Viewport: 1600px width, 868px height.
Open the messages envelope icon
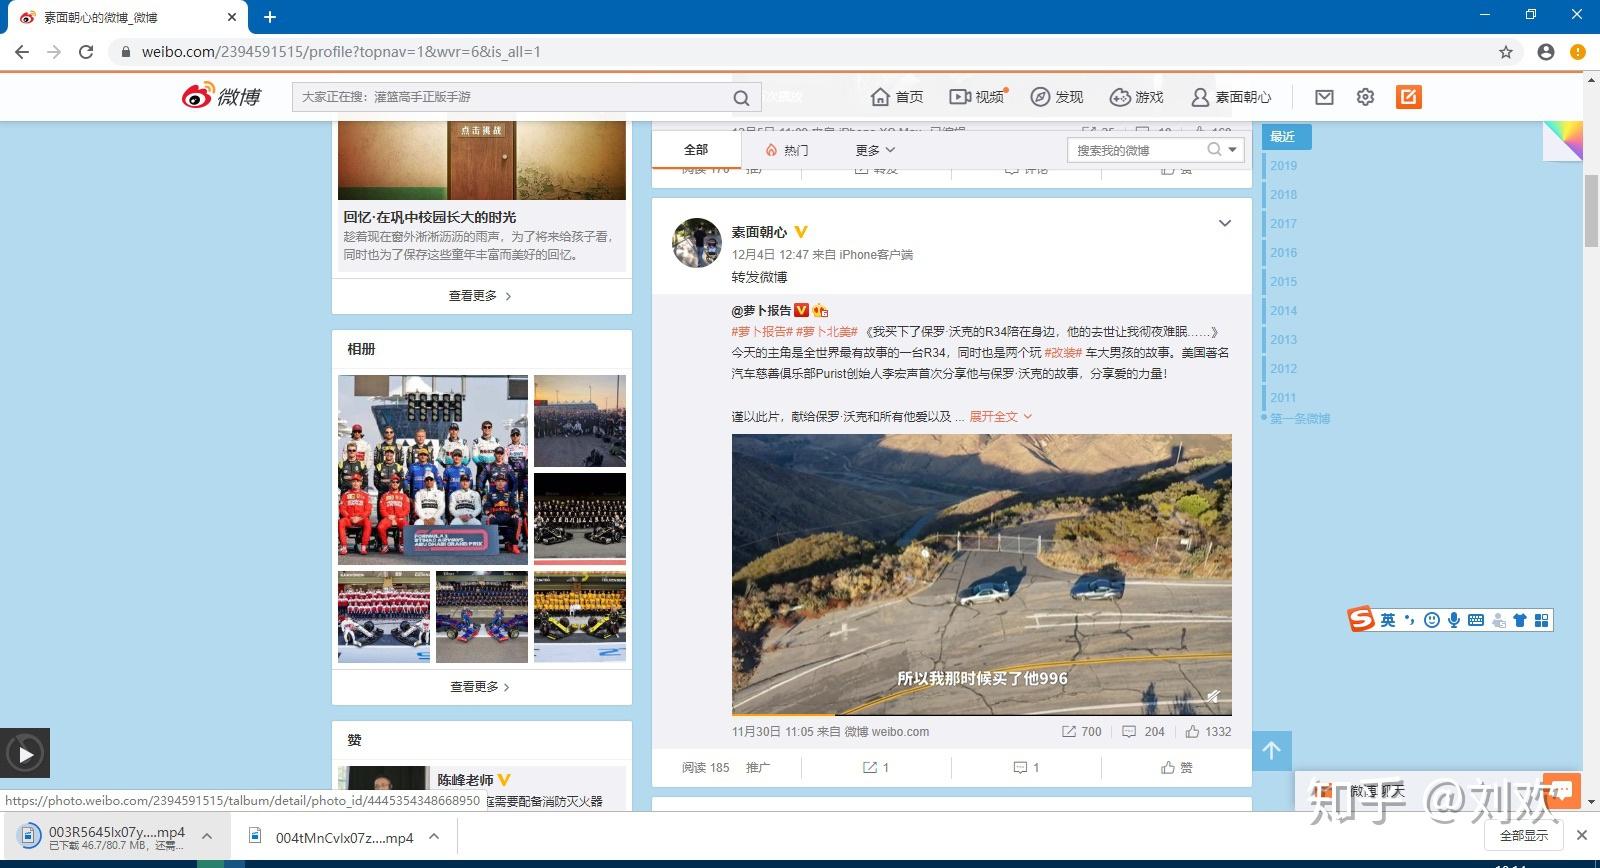(1324, 97)
